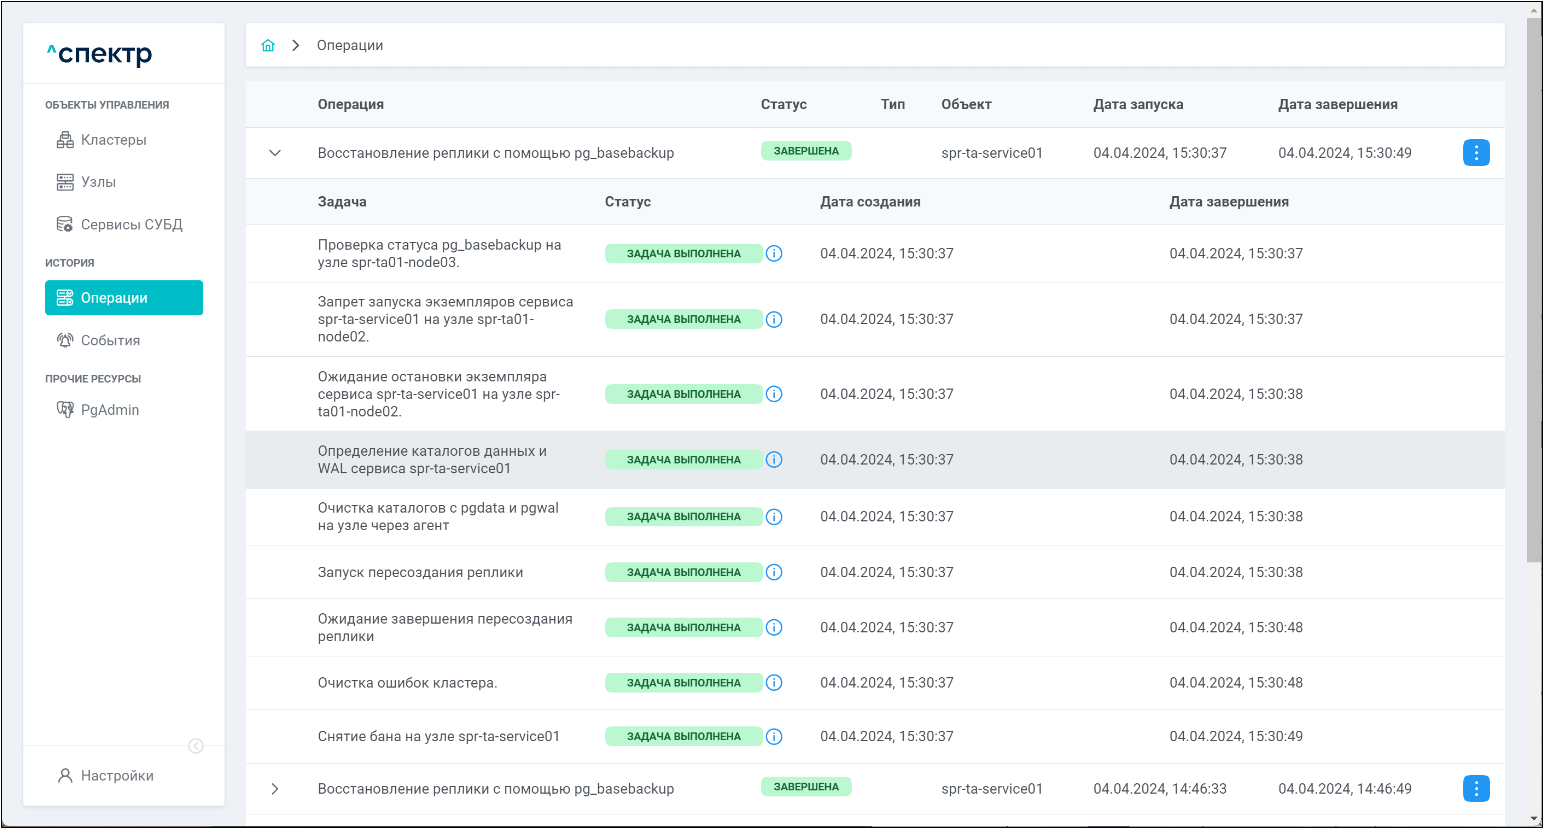Collapse the expanded 15:30:37 operation row
Screen dimensions: 1543x829
point(275,153)
